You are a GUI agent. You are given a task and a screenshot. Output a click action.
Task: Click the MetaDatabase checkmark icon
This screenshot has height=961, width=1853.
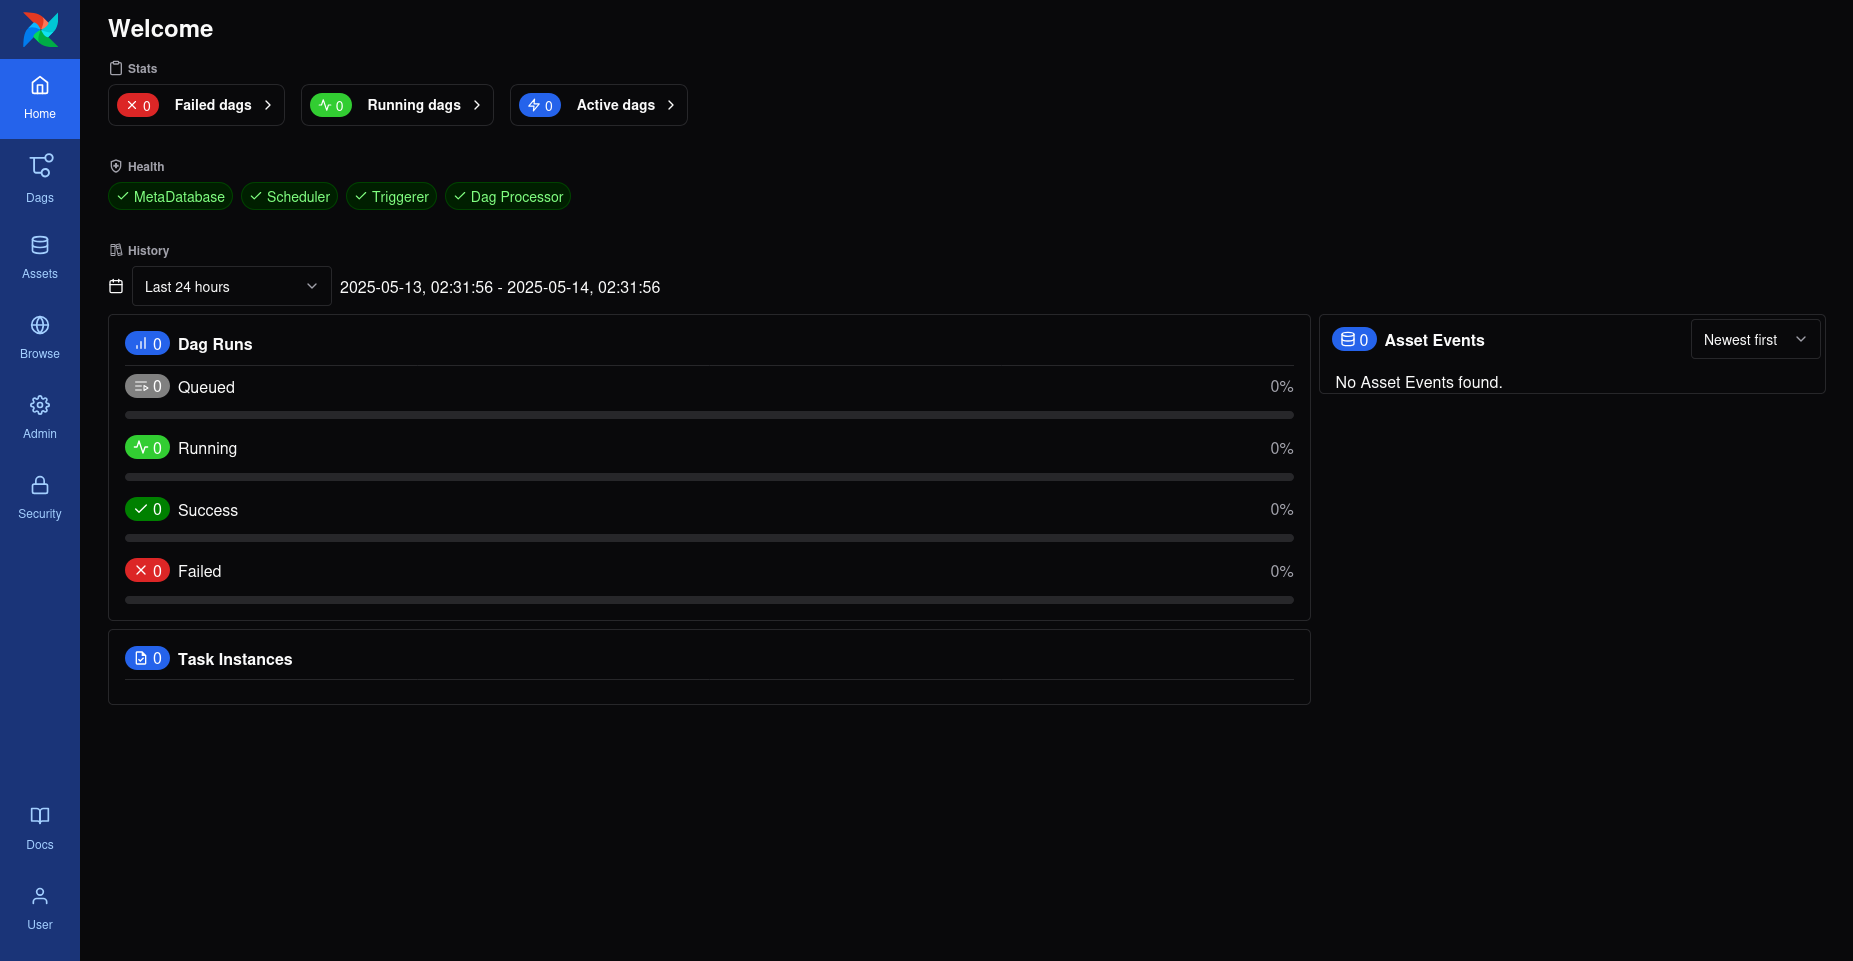123,196
